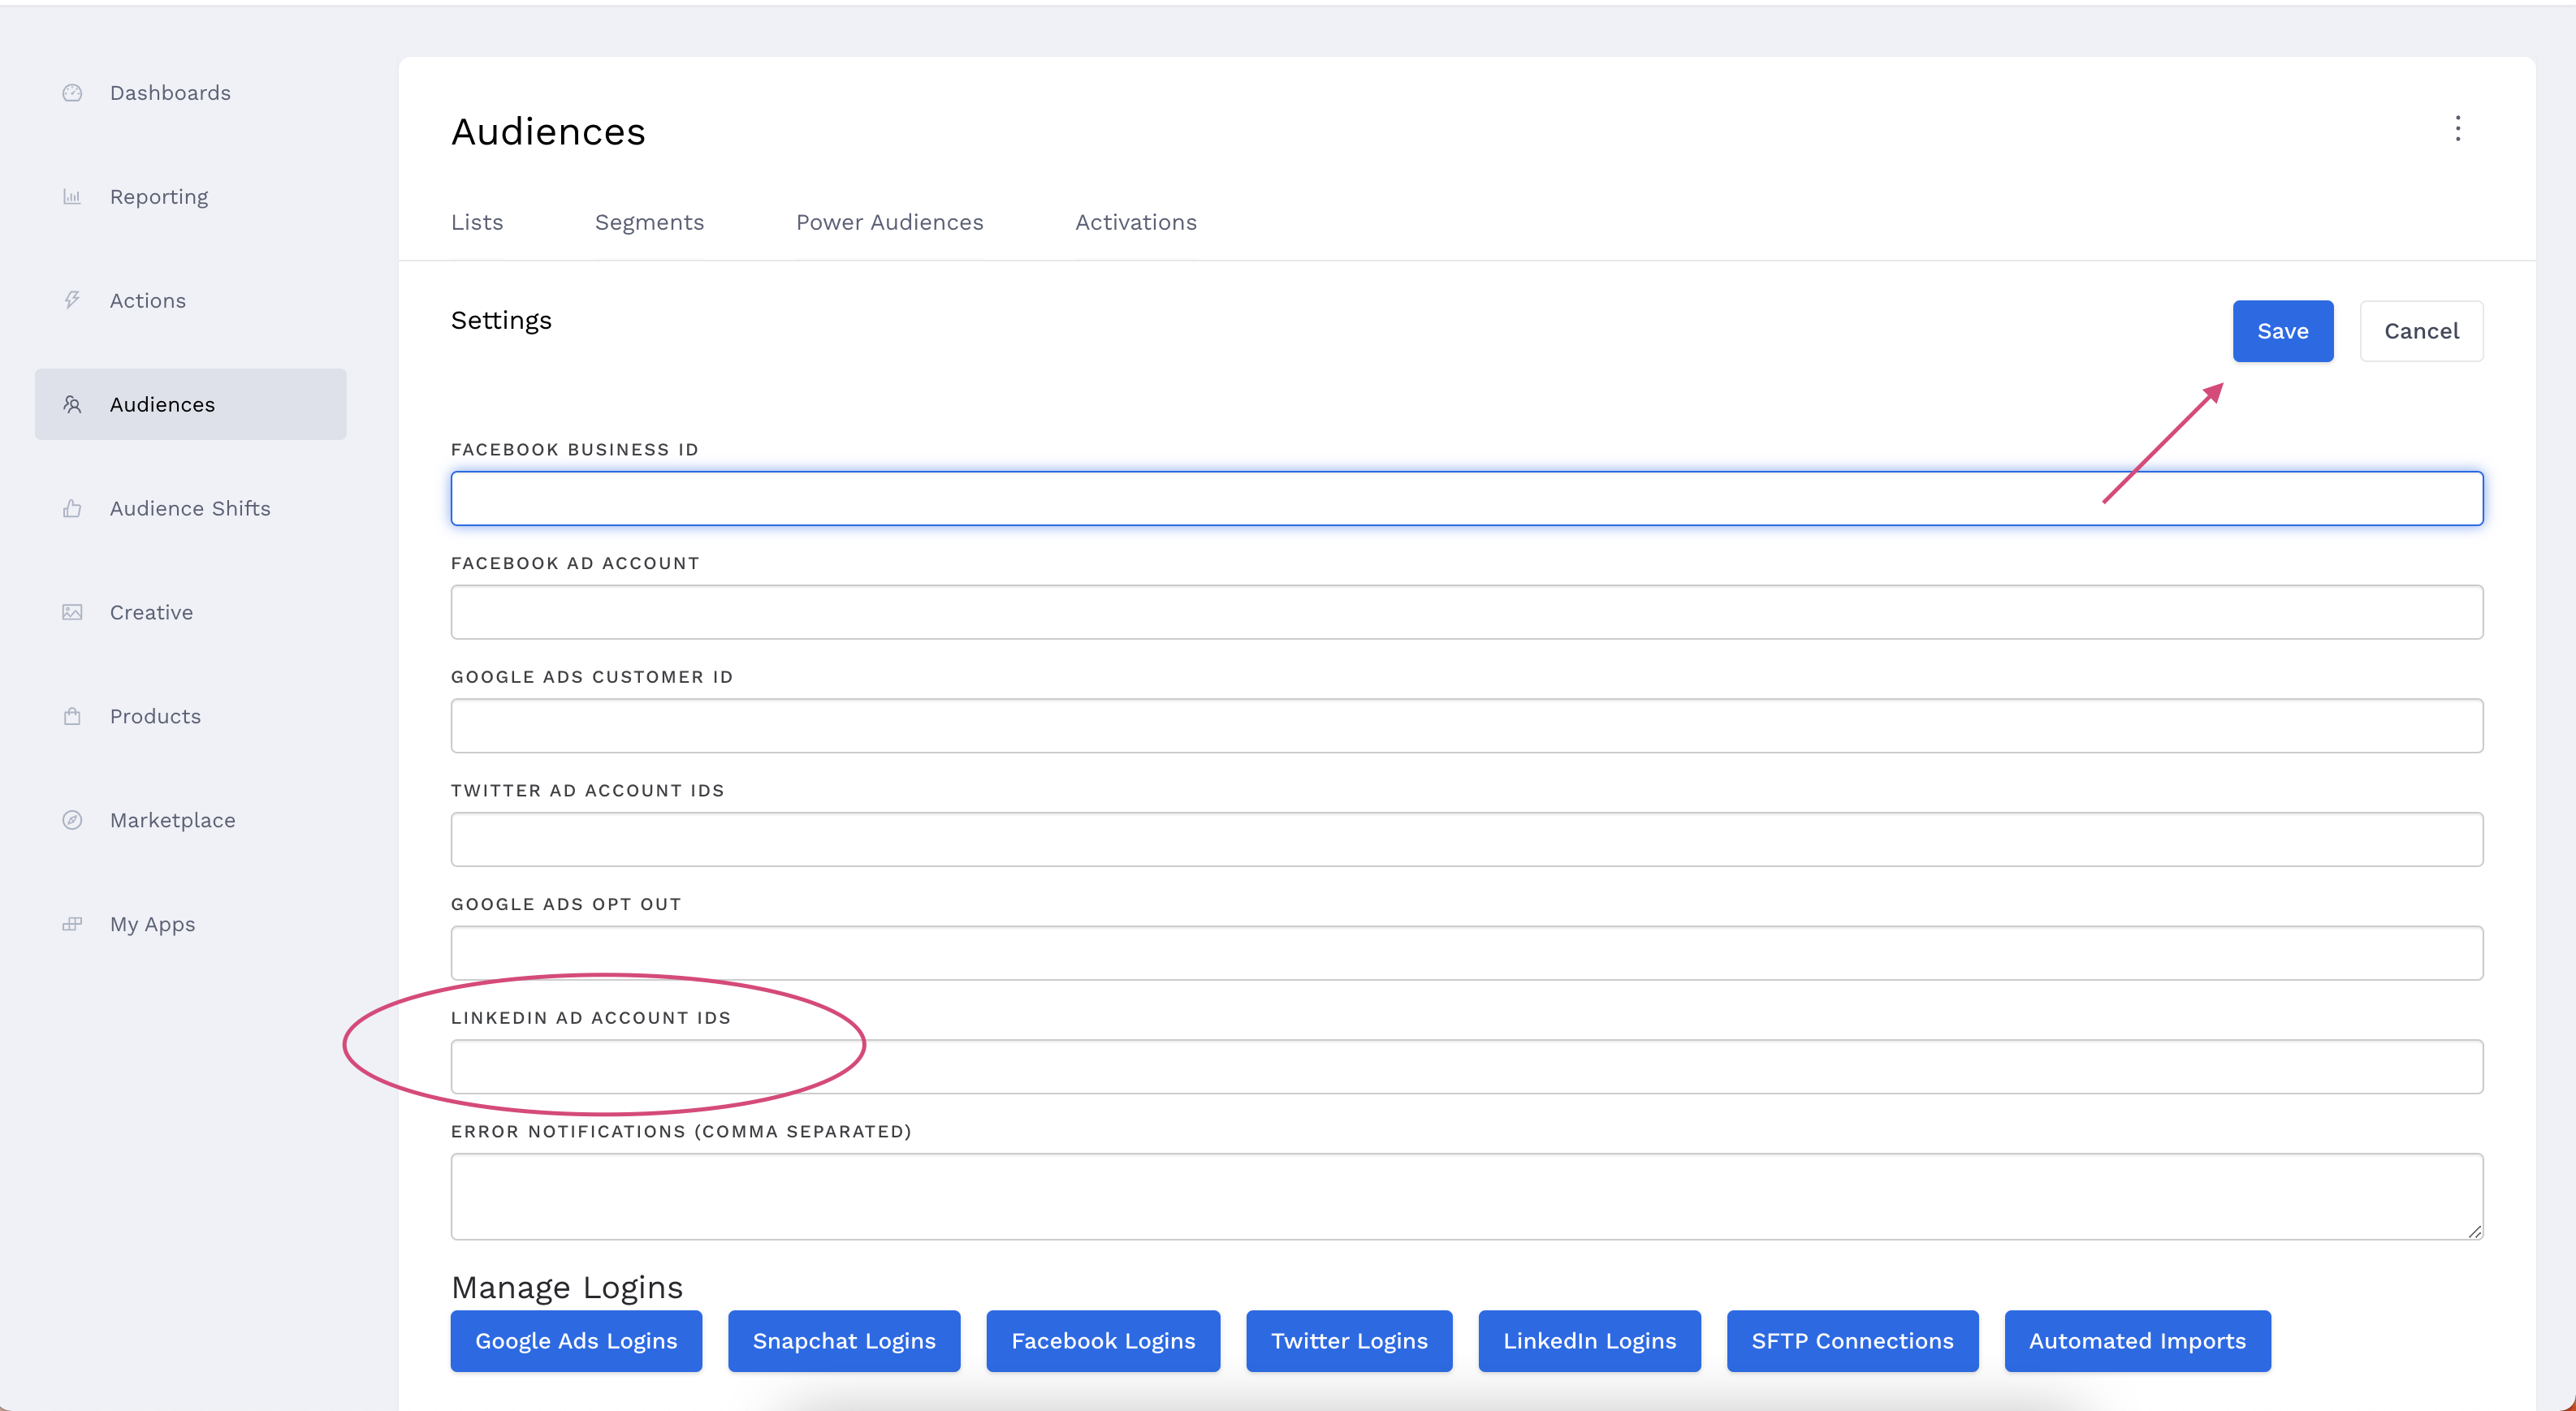2576x1411 pixels.
Task: Open LinkedIn Logins management
Action: click(1589, 1341)
